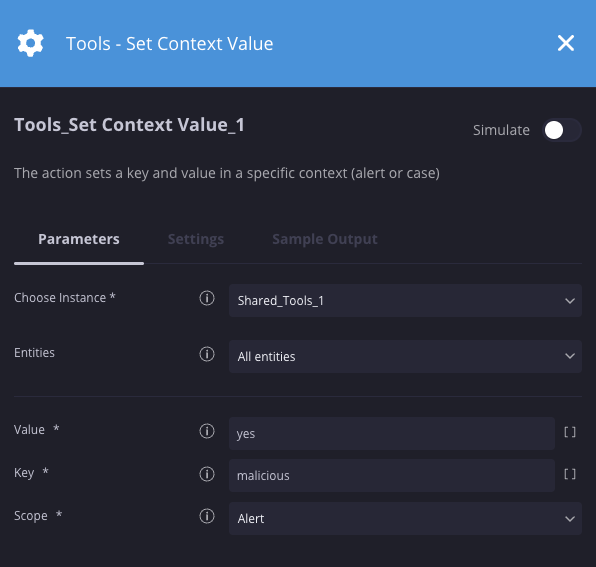This screenshot has width=596, height=567.
Task: View info icon for Scope parameter
Action: coord(207,516)
